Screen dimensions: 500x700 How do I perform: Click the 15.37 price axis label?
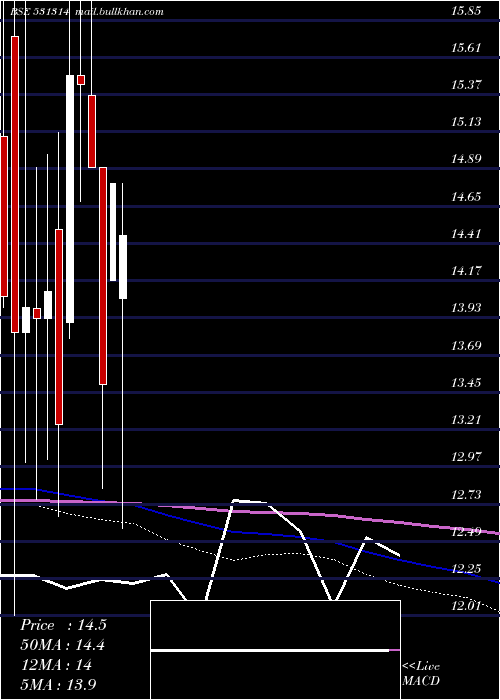(466, 85)
